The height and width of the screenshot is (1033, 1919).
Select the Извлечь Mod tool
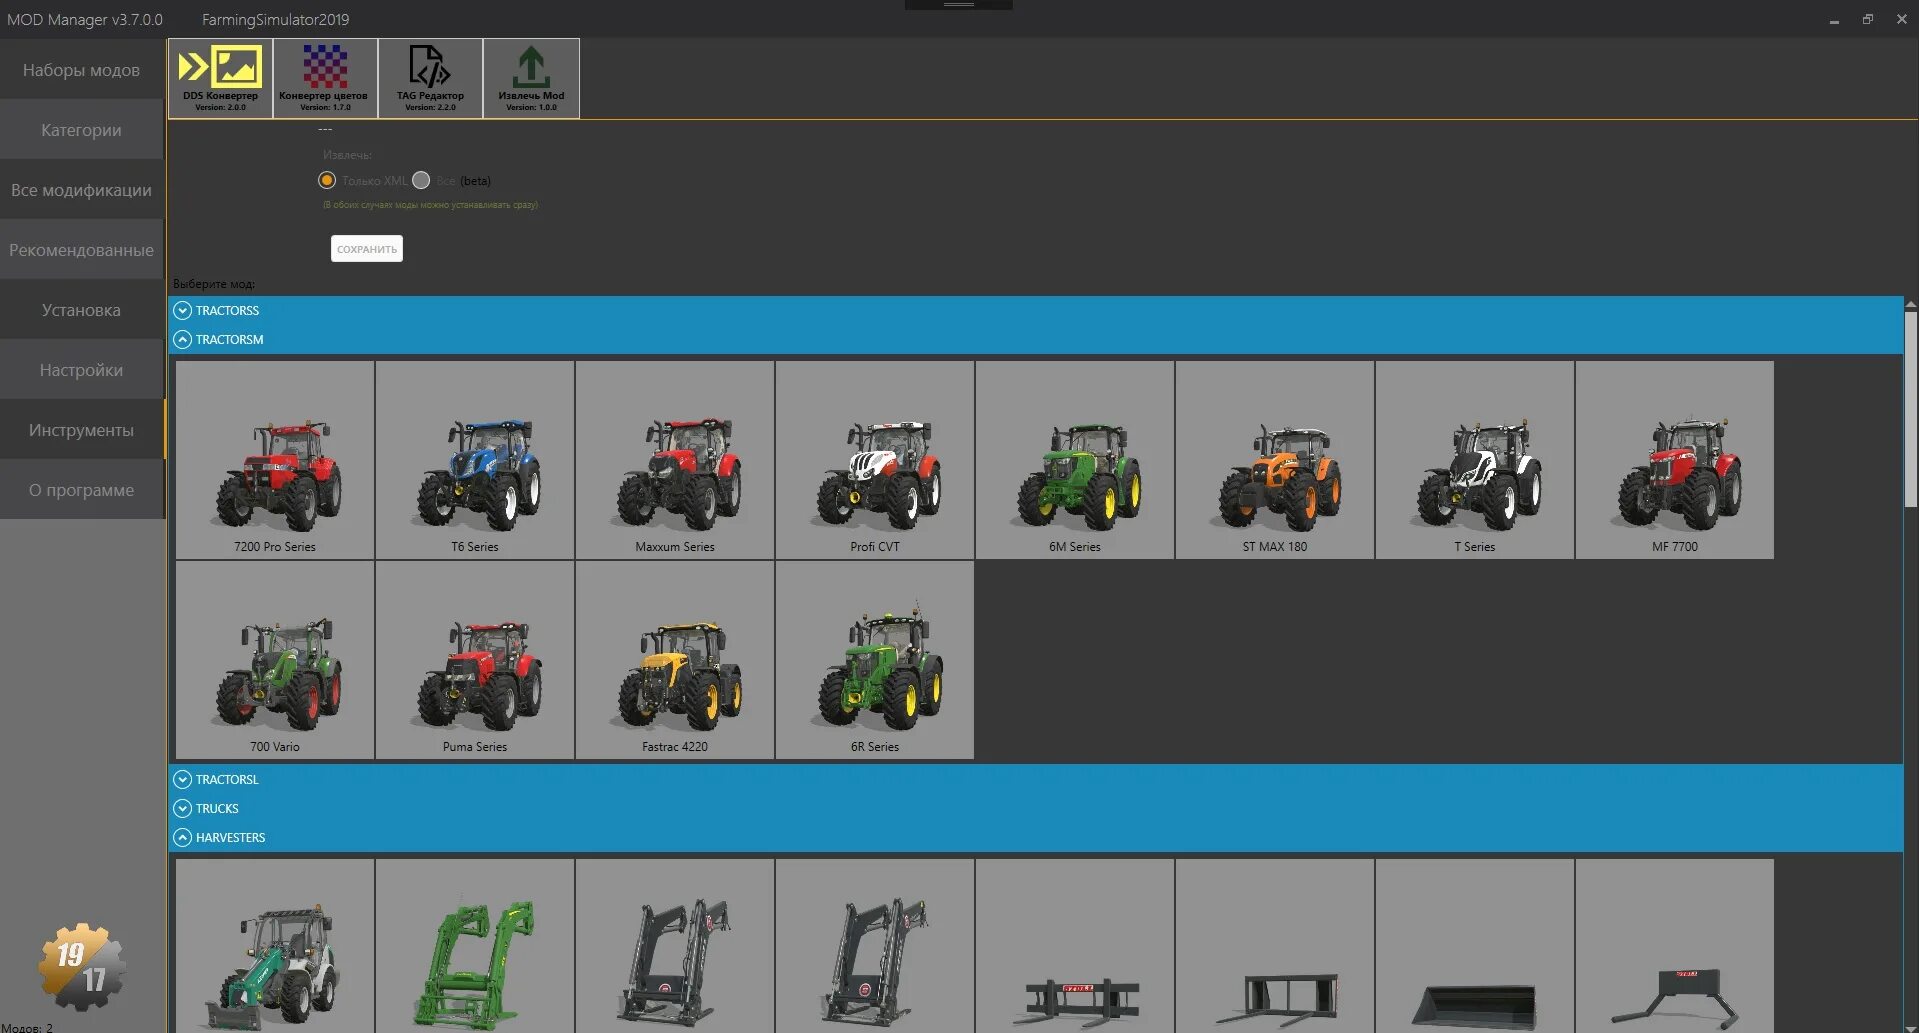531,78
